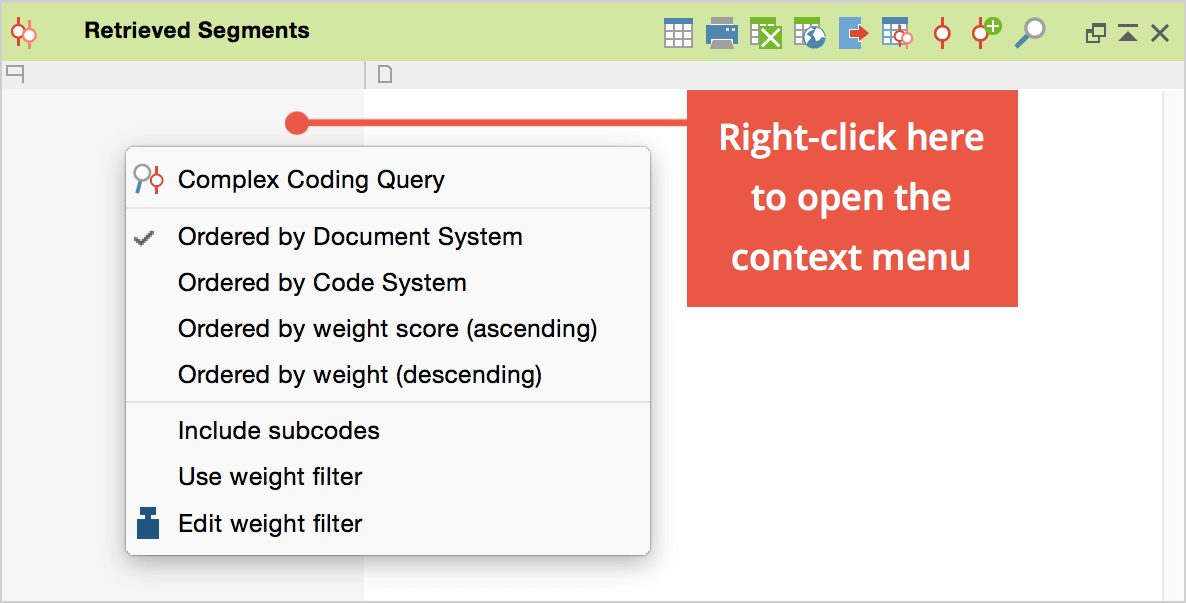Open the table overview icon in toolbar
The image size is (1186, 603).
coord(678,33)
